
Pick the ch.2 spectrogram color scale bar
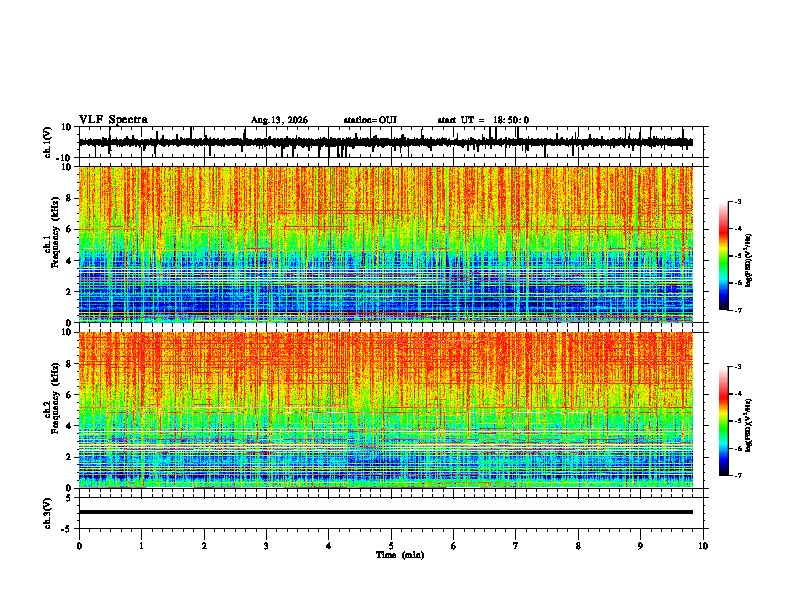click(724, 421)
